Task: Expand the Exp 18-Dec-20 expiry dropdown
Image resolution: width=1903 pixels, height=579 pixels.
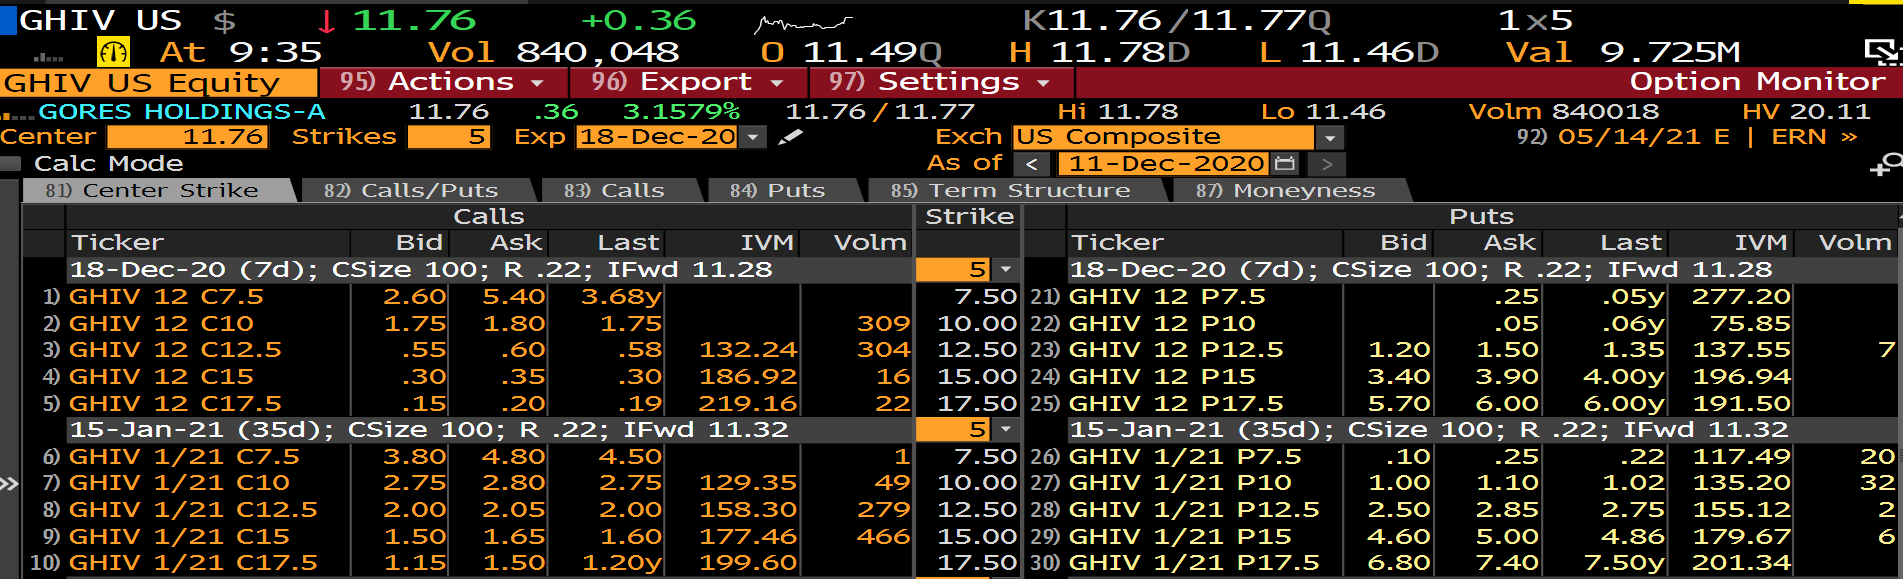Action: 755,137
